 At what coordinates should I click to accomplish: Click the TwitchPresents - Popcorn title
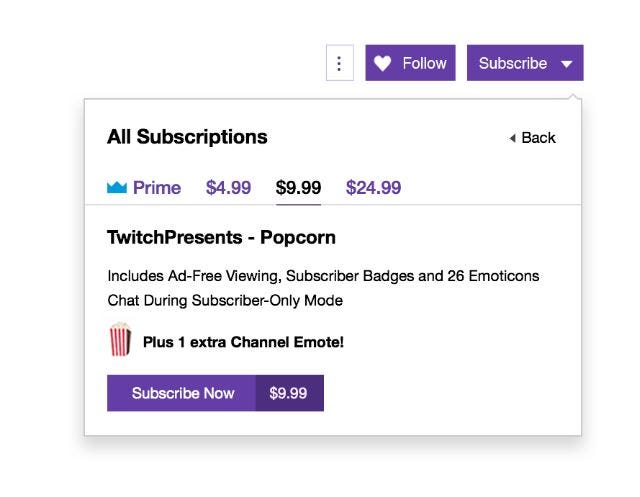[221, 238]
